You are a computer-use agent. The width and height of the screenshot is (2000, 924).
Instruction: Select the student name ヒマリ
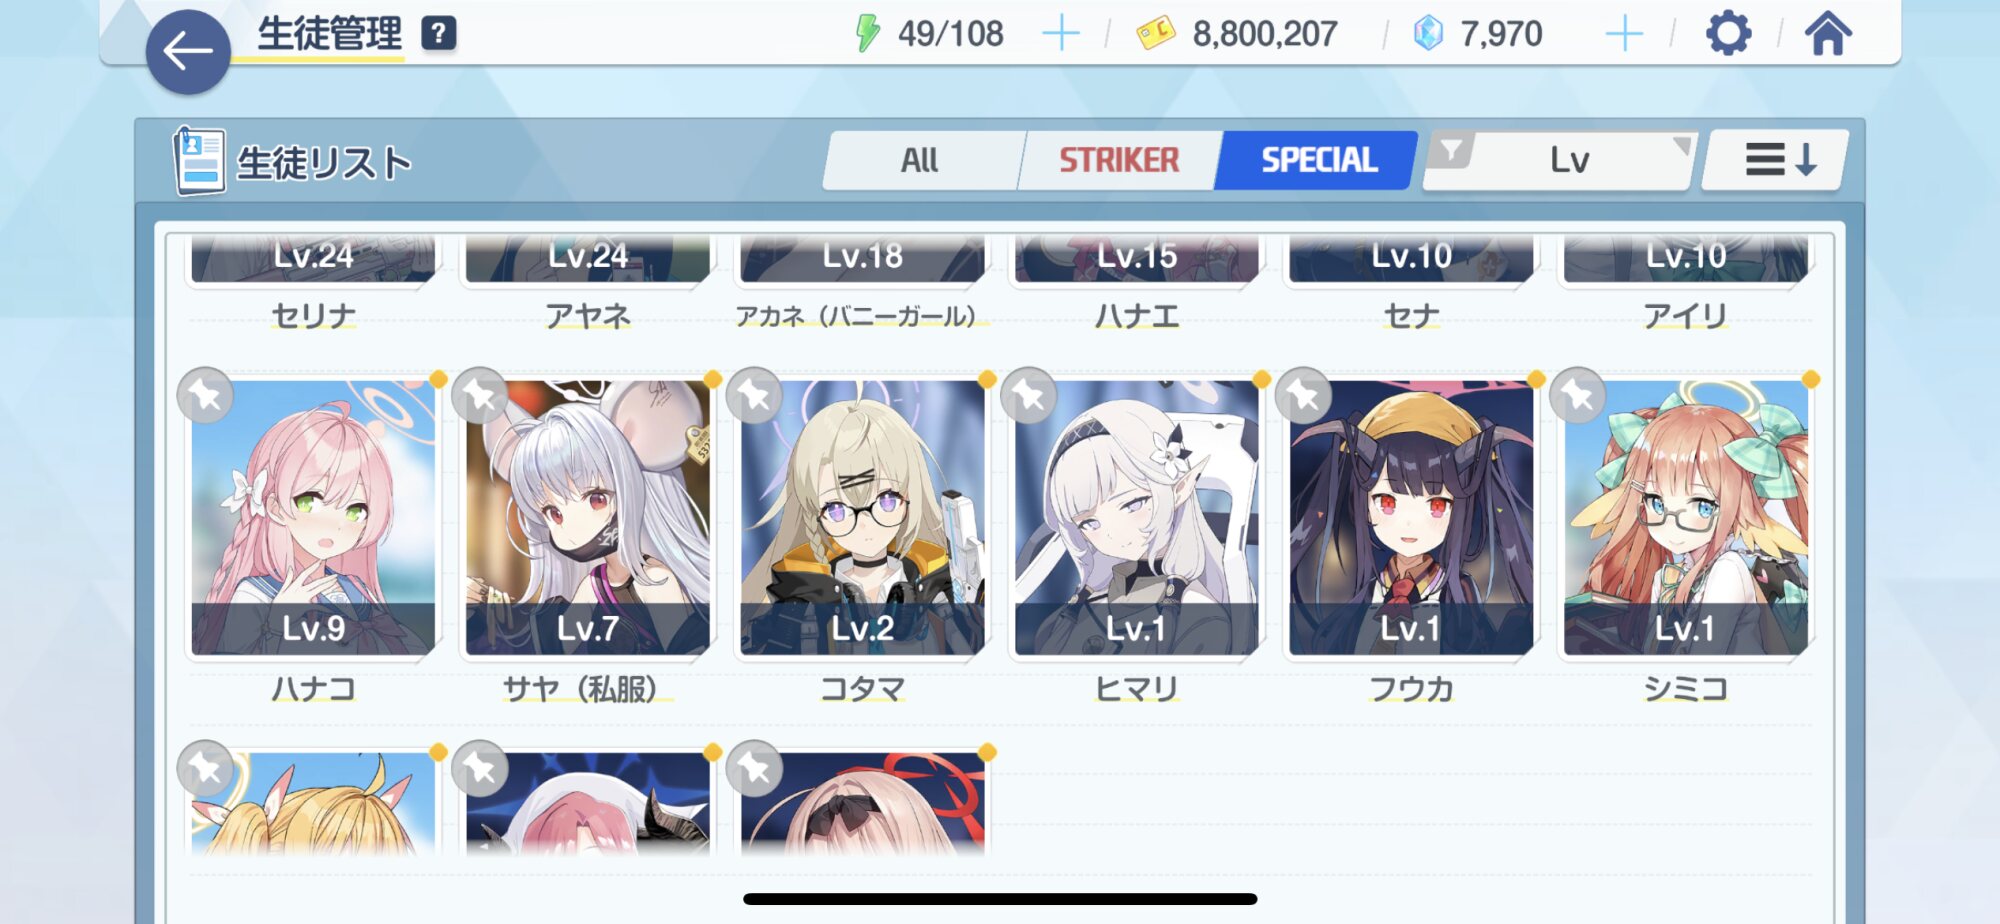point(1137,689)
